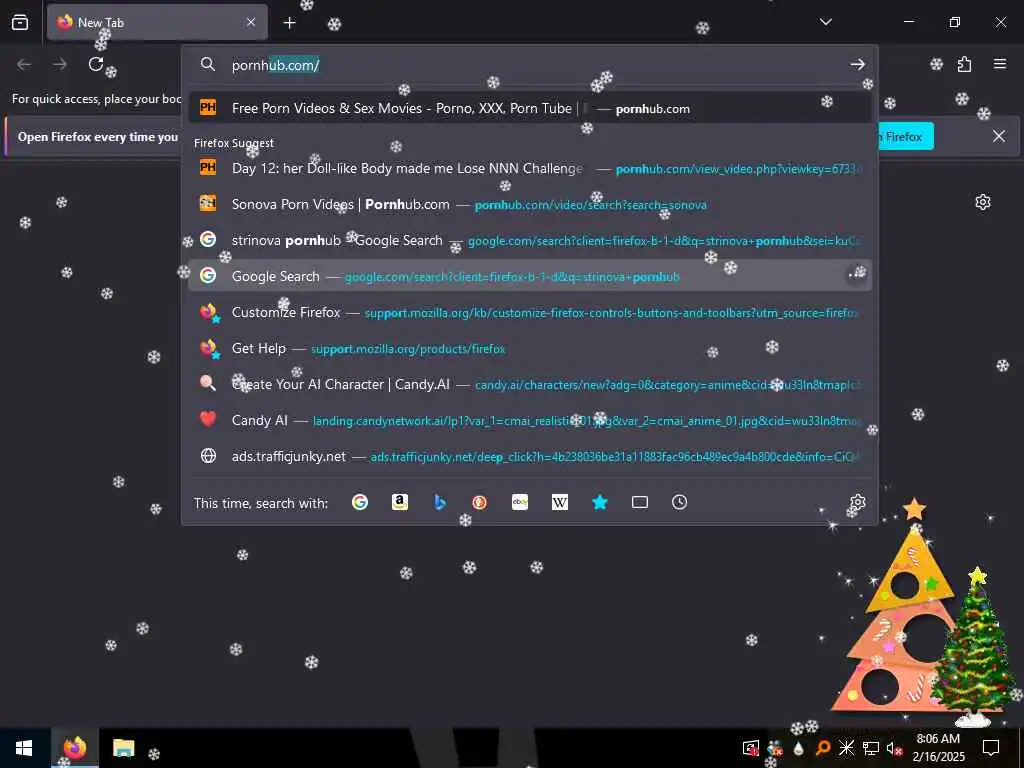The width and height of the screenshot is (1024, 768).
Task: Choose the 'strinova' Google Search history row
Action: (530, 240)
